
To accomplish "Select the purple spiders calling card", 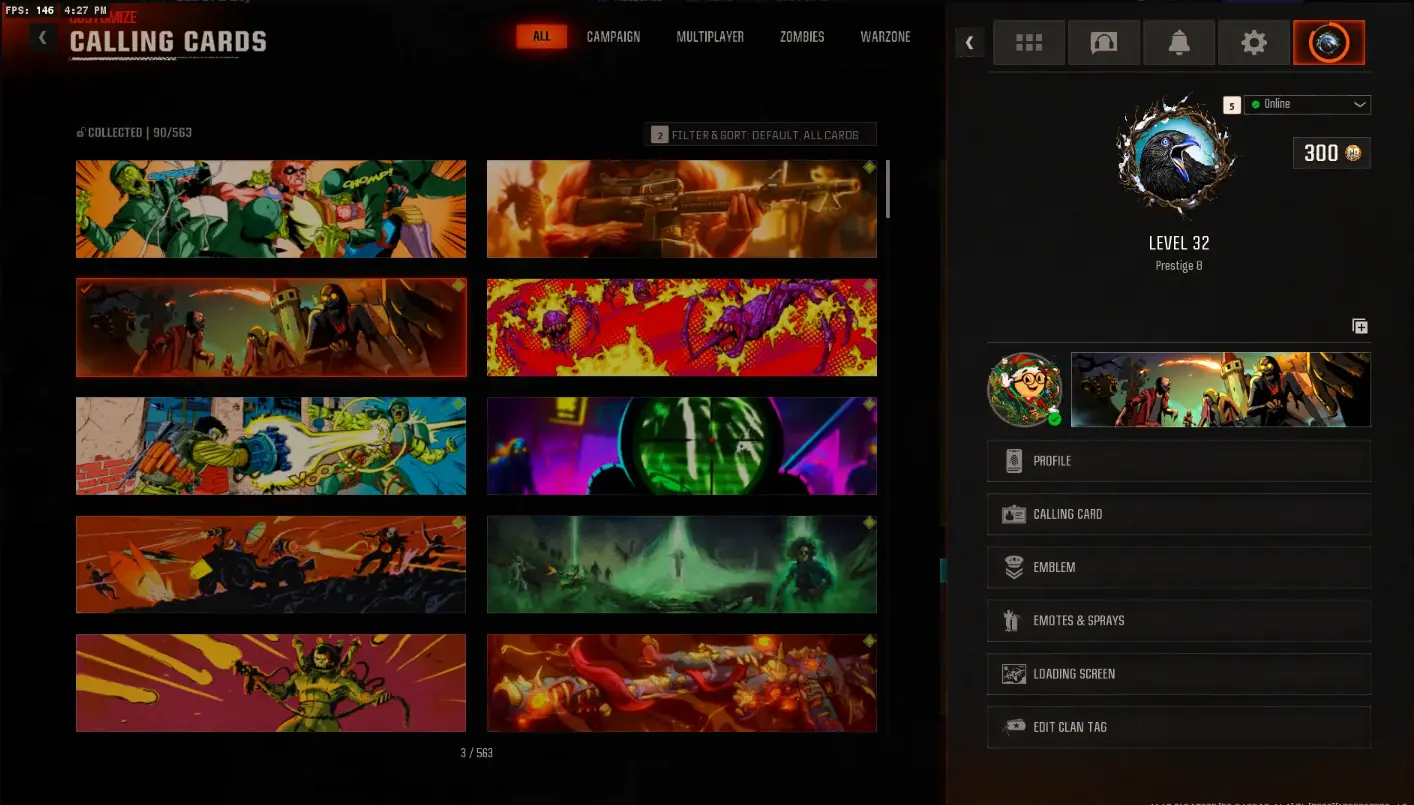I will pos(681,328).
